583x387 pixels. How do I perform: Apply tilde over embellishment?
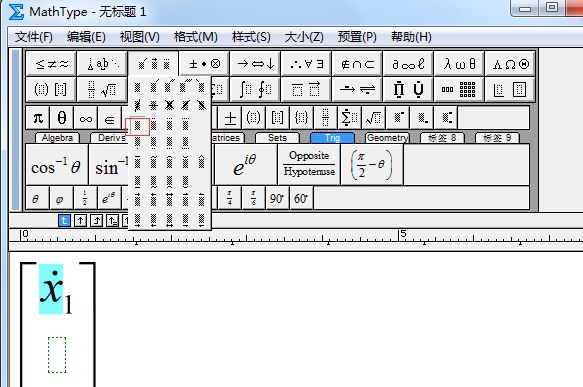pos(154,162)
